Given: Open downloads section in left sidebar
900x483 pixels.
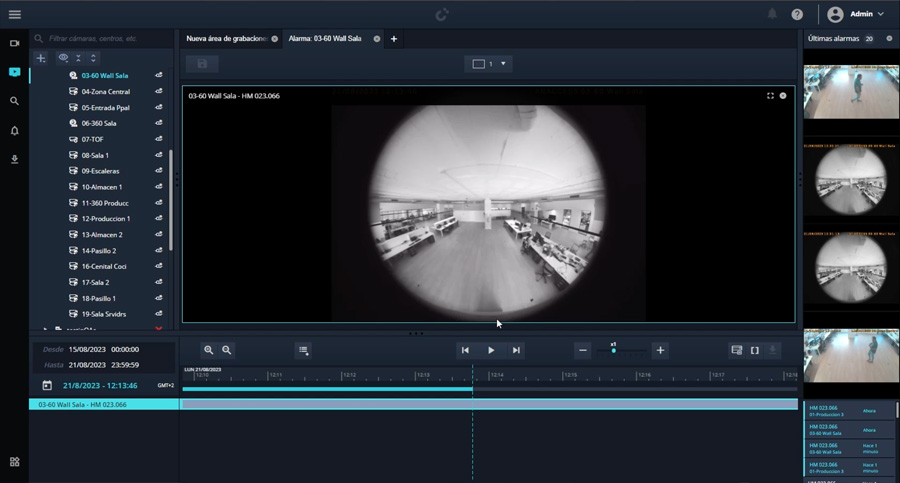Looking at the screenshot, I should [14, 159].
